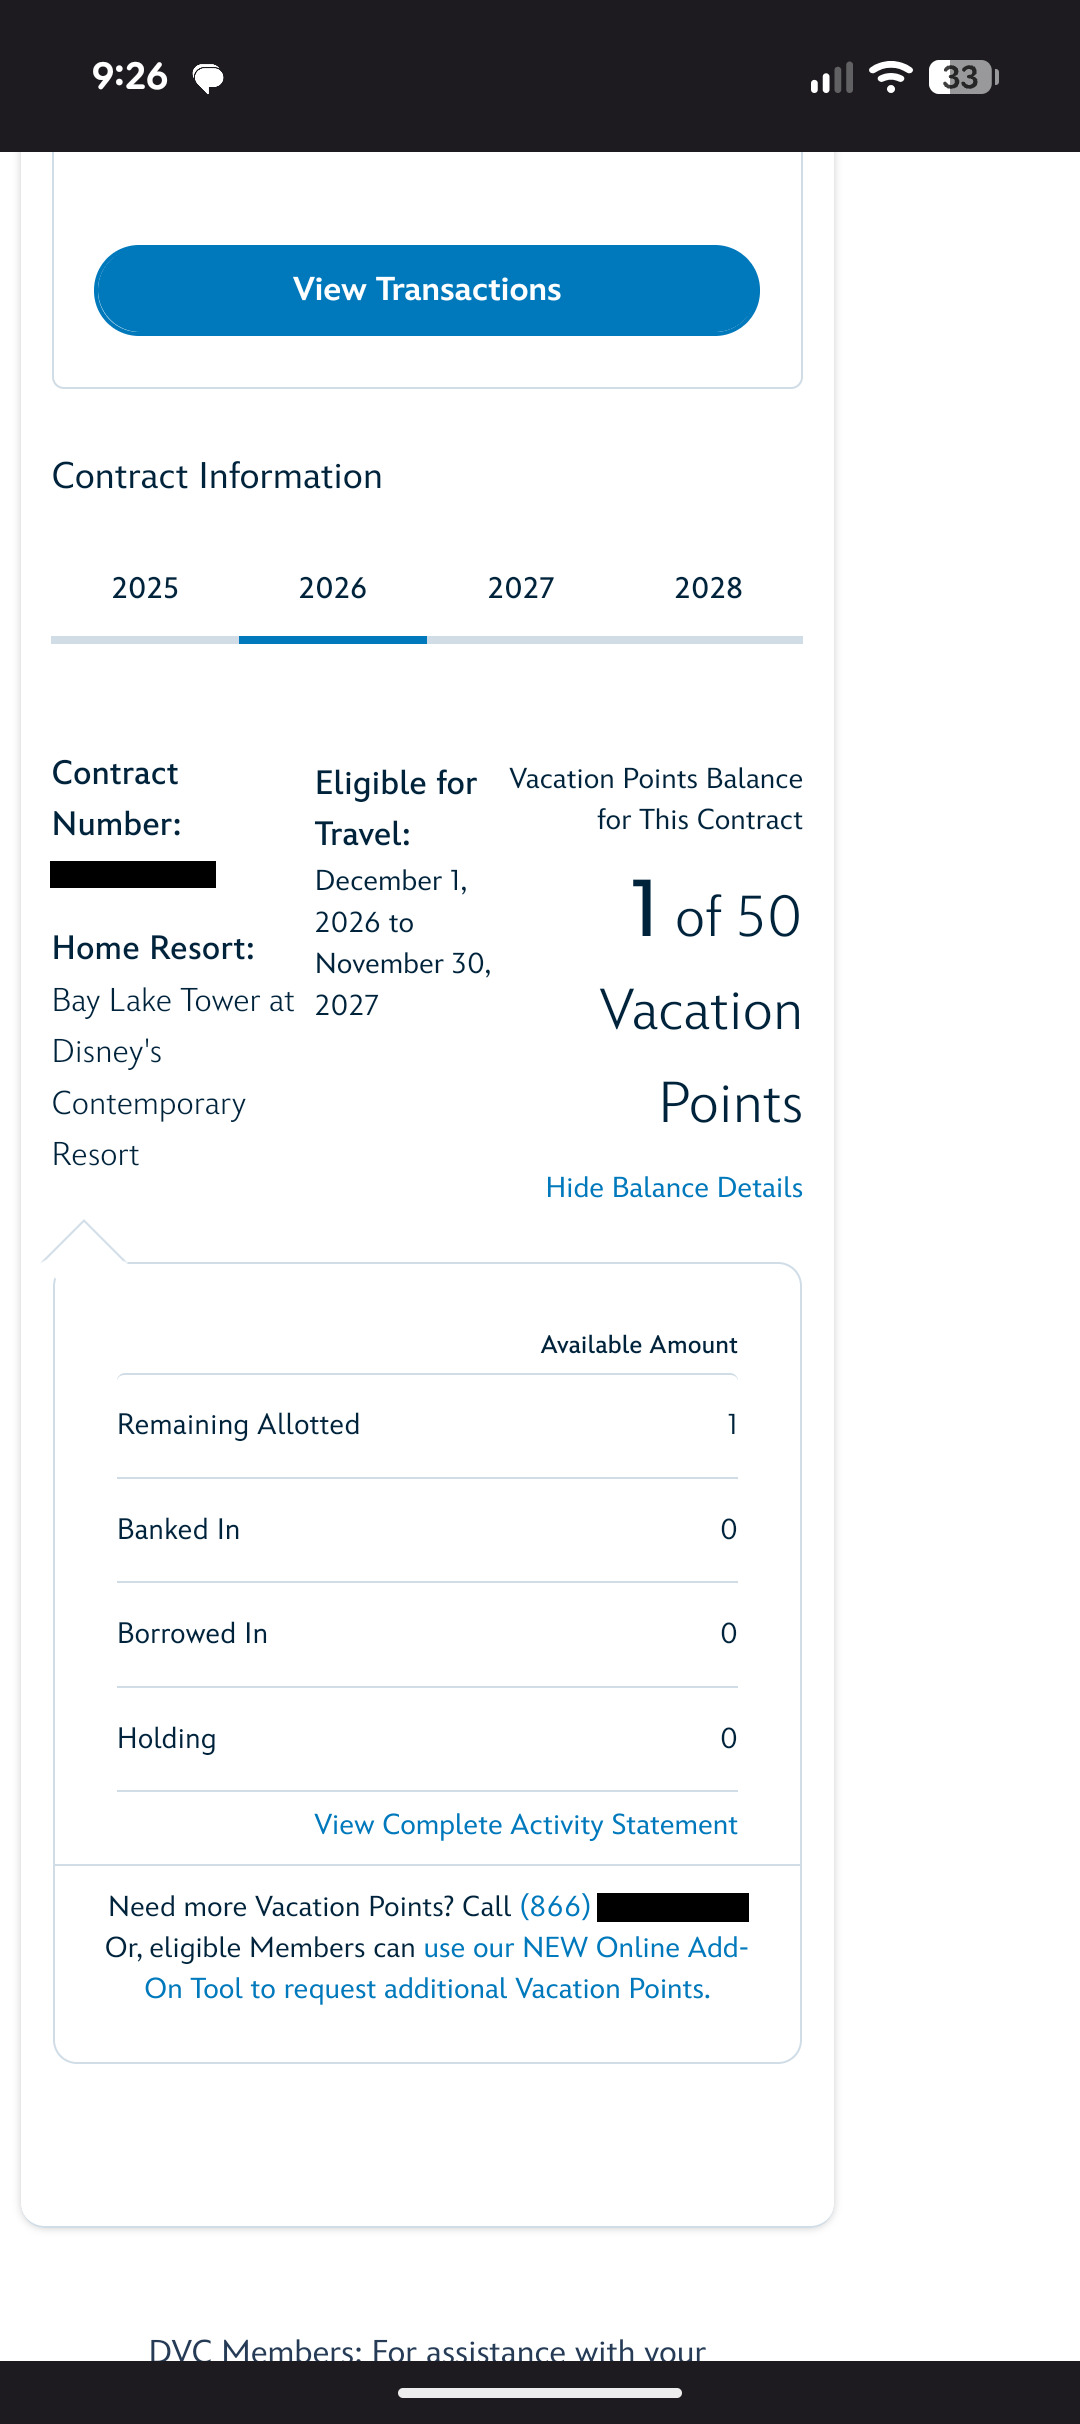
Task: Tap the Remaining Allotted row
Action: point(427,1425)
